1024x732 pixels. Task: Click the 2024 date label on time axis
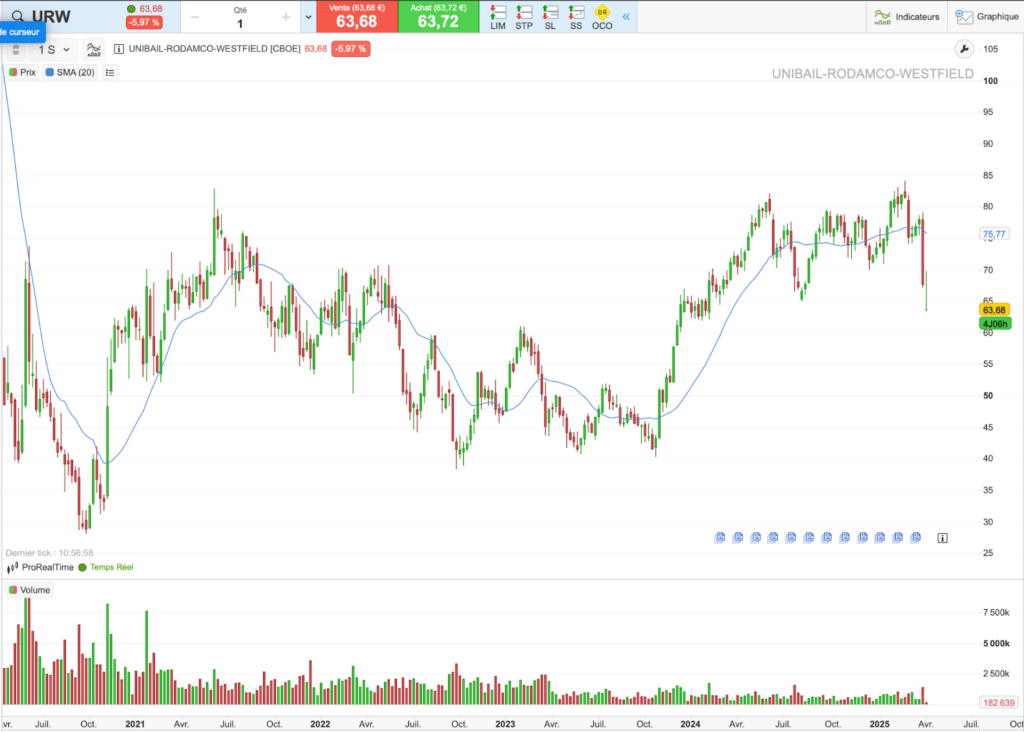tap(690, 724)
